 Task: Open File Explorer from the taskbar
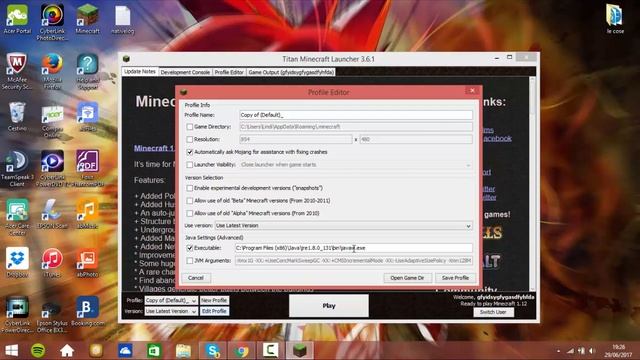tap(183, 350)
